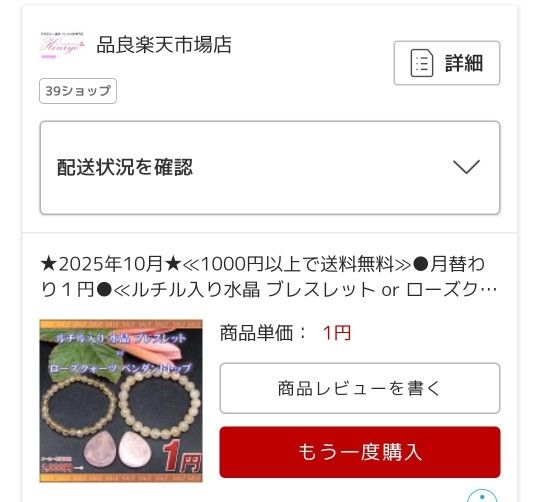This screenshot has height=502, width=540.
Task: Click the partial circular icon at bottom right
Action: [482, 495]
